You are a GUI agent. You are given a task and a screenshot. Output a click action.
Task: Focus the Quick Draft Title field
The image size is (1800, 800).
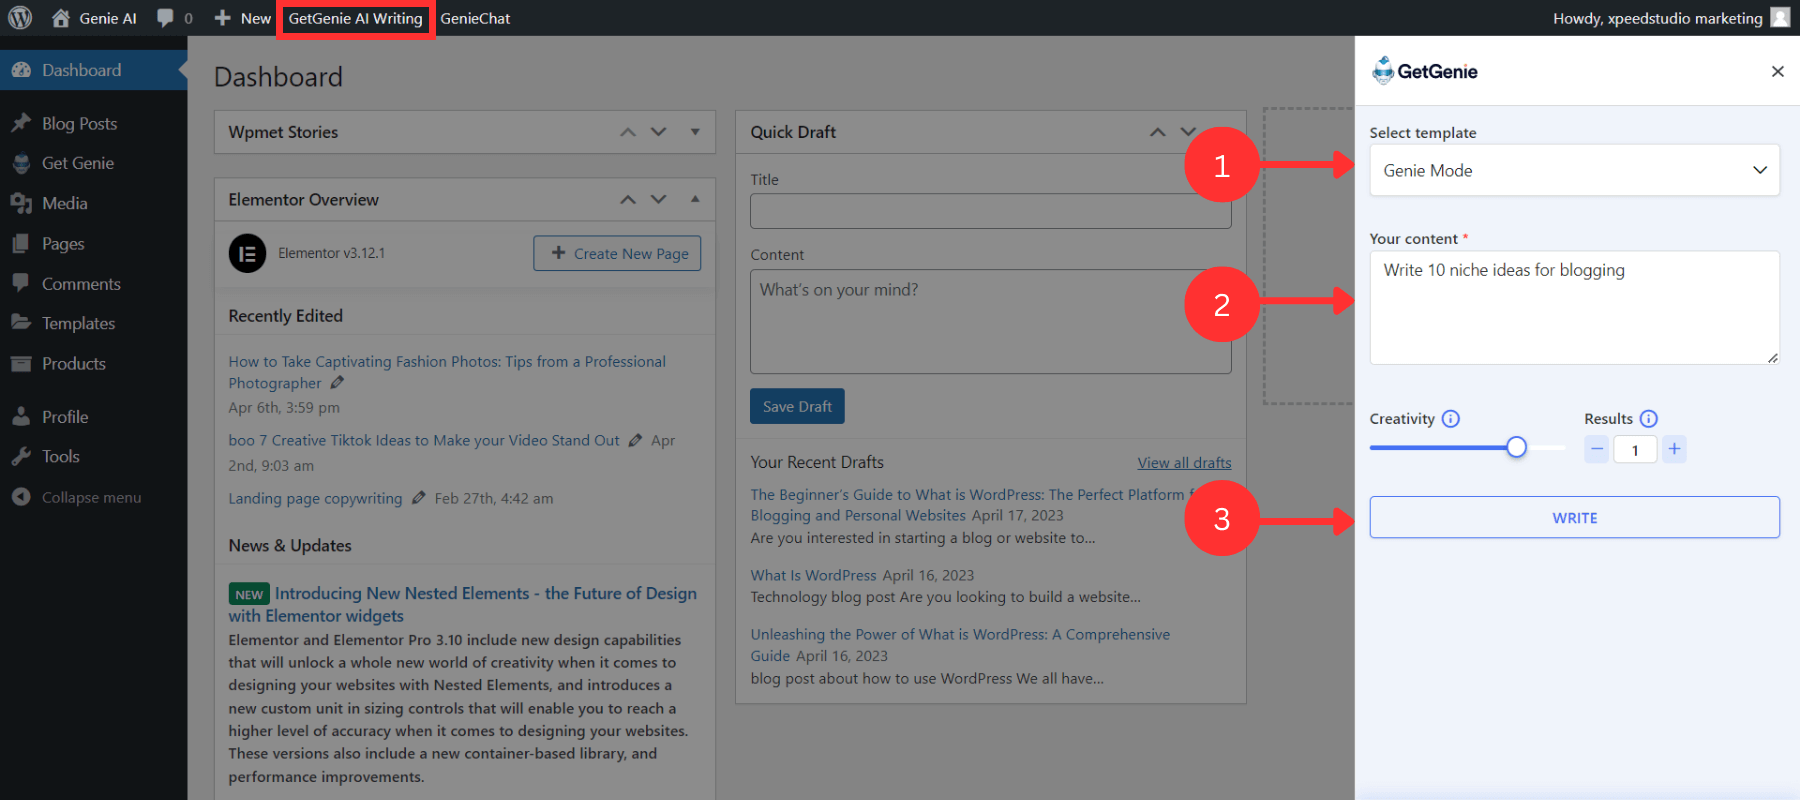[x=991, y=211]
